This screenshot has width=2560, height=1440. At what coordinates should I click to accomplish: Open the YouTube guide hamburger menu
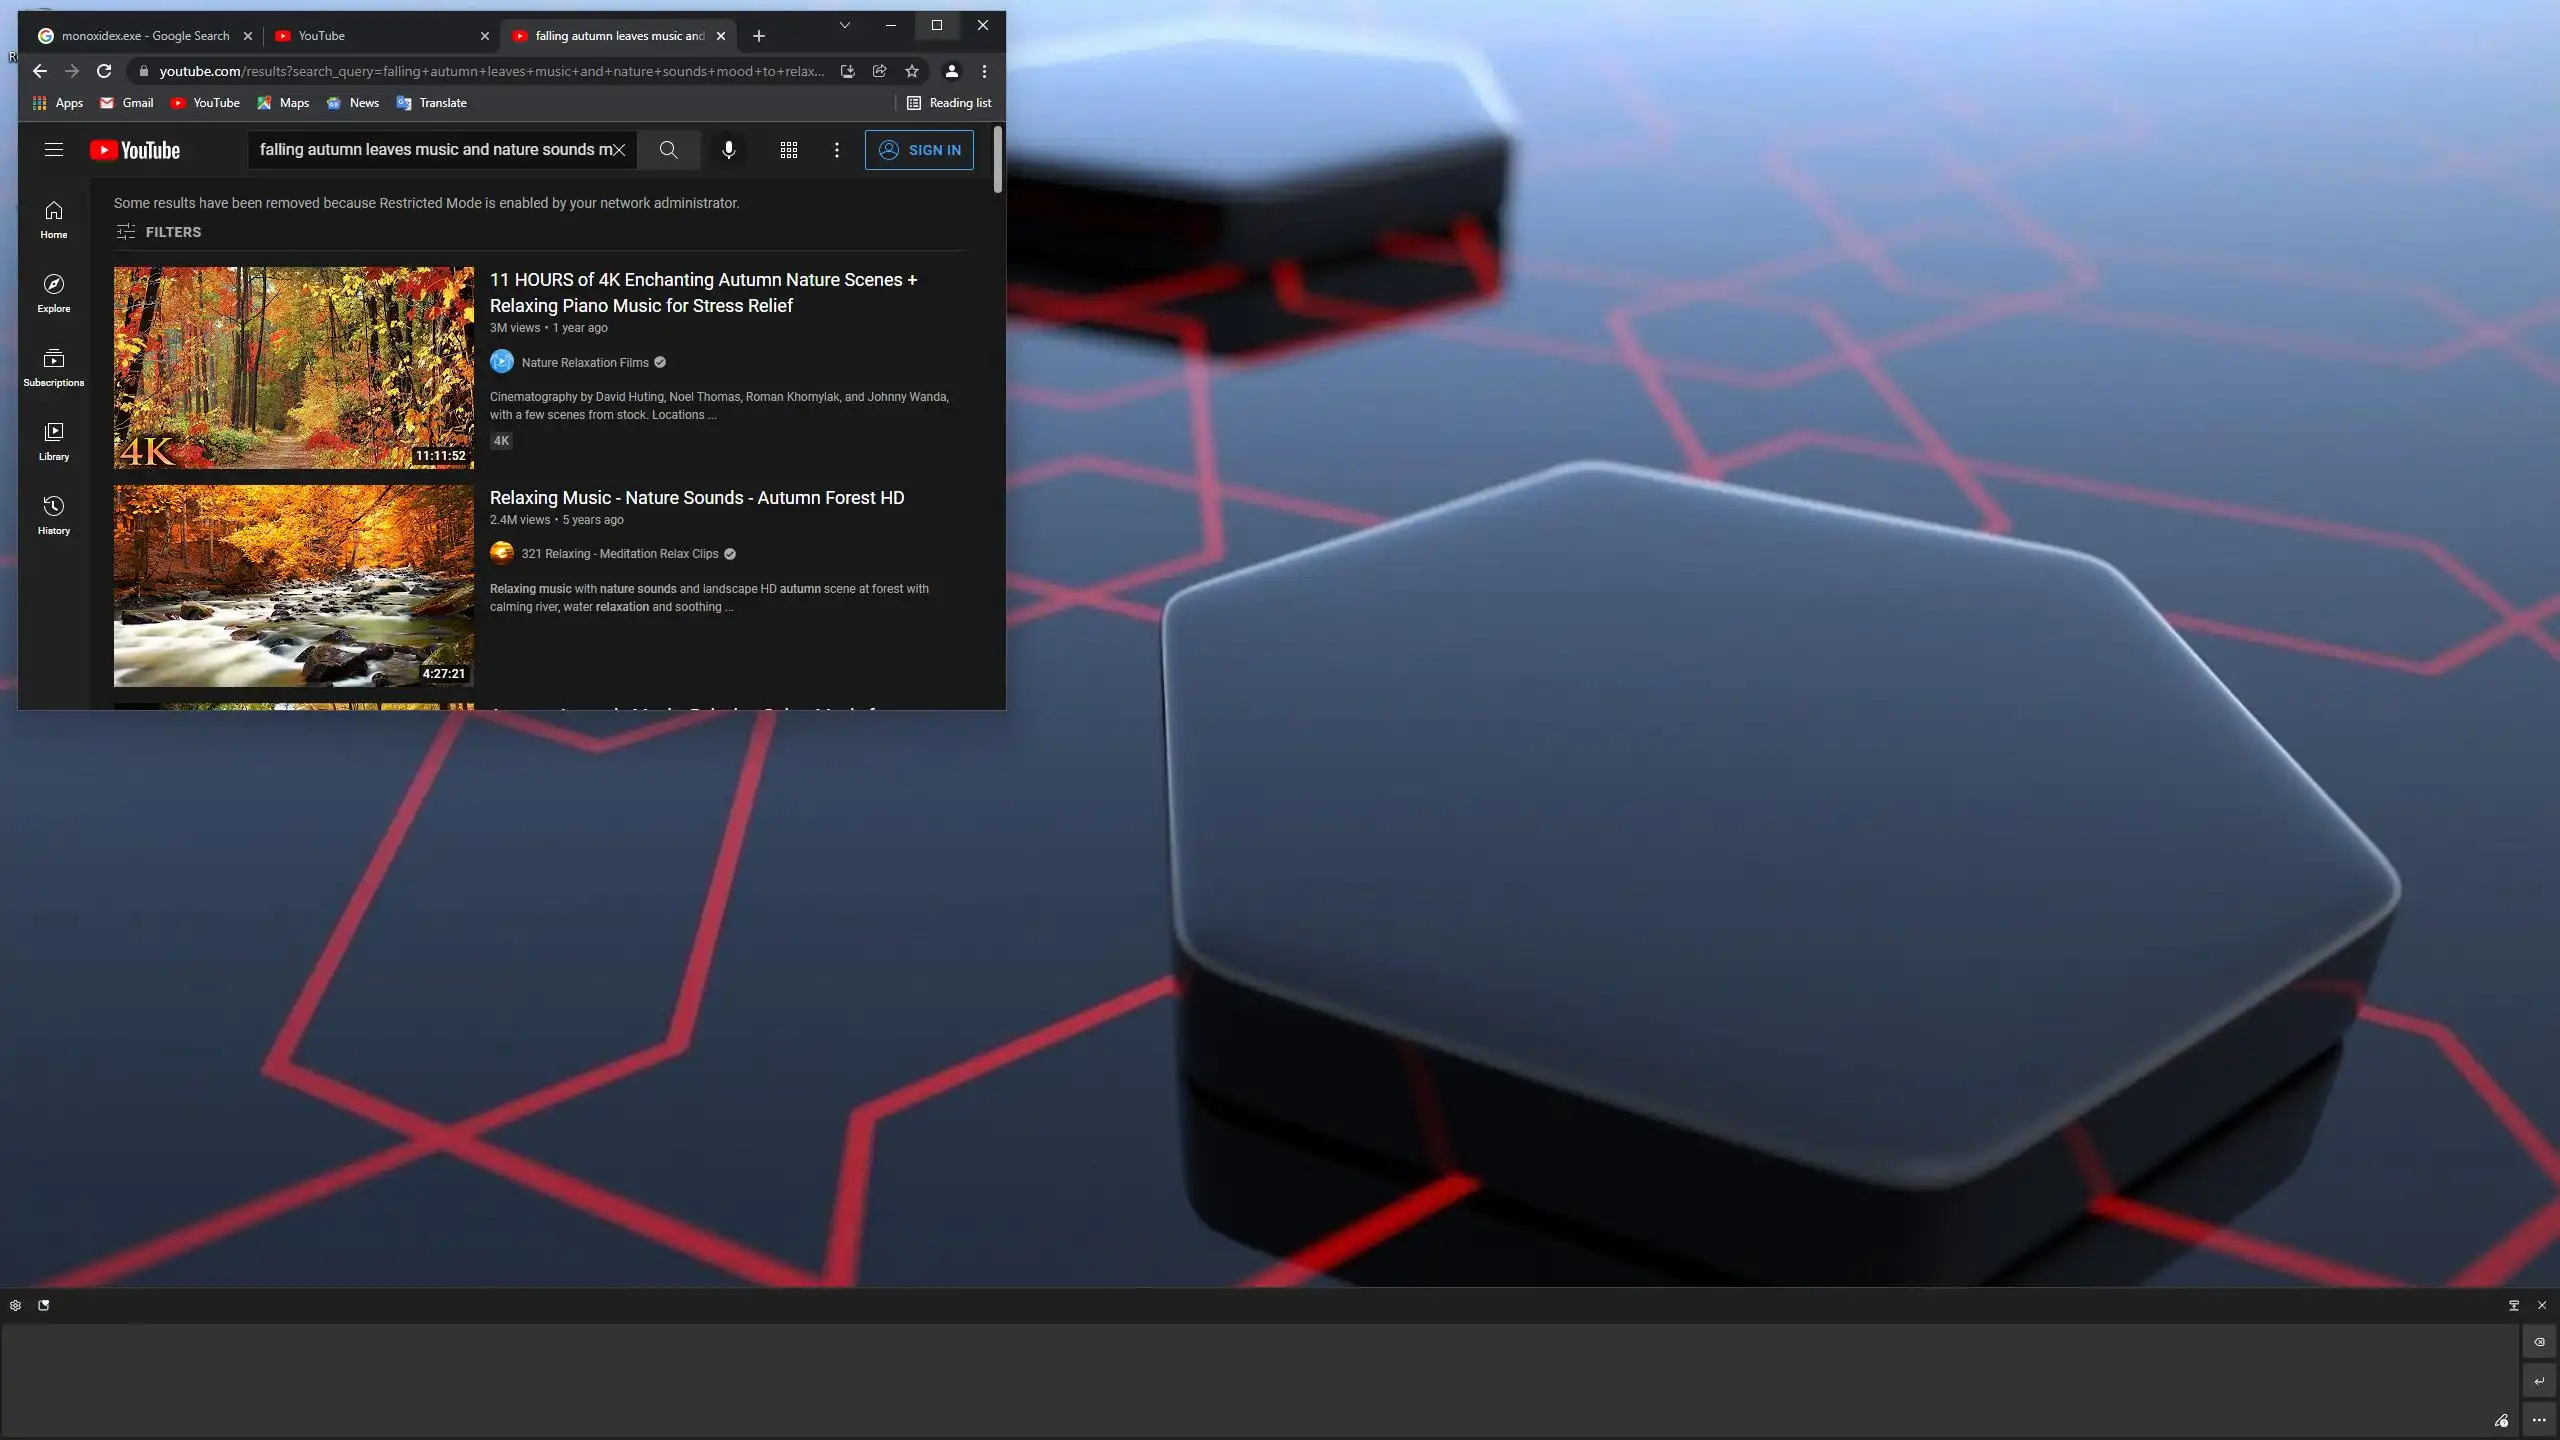point(54,150)
